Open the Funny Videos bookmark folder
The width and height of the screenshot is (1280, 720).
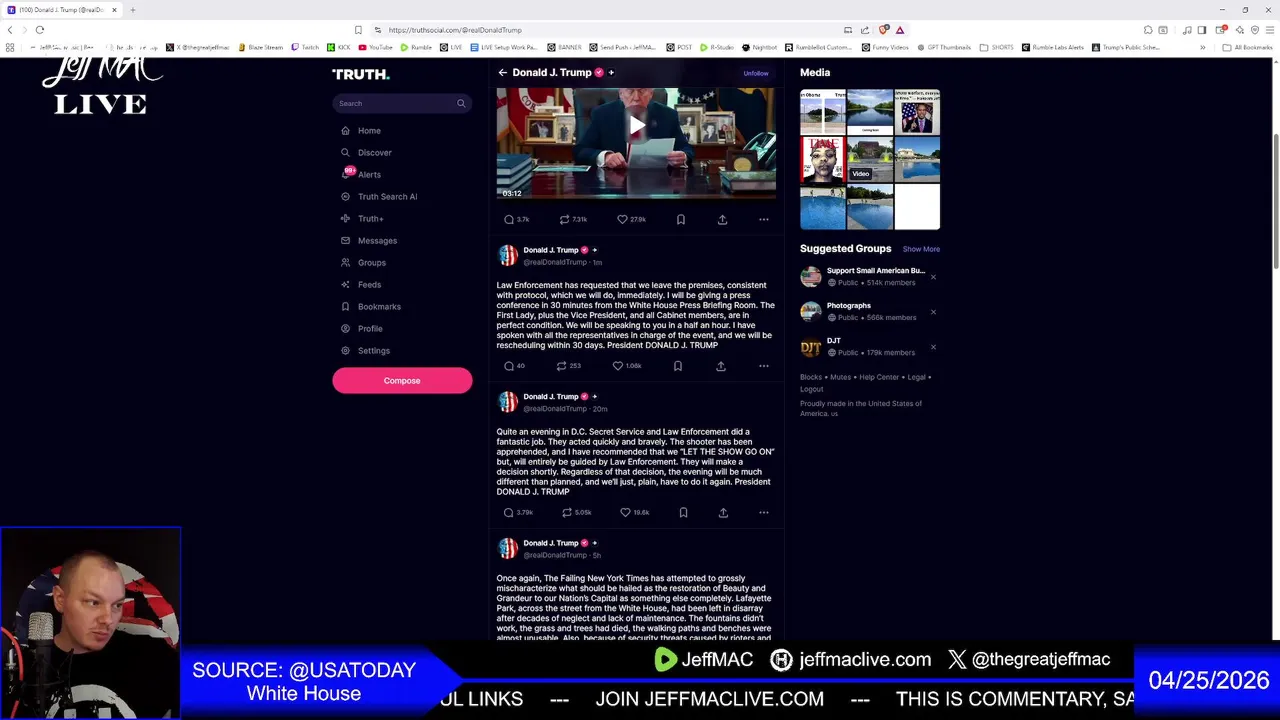[x=885, y=47]
